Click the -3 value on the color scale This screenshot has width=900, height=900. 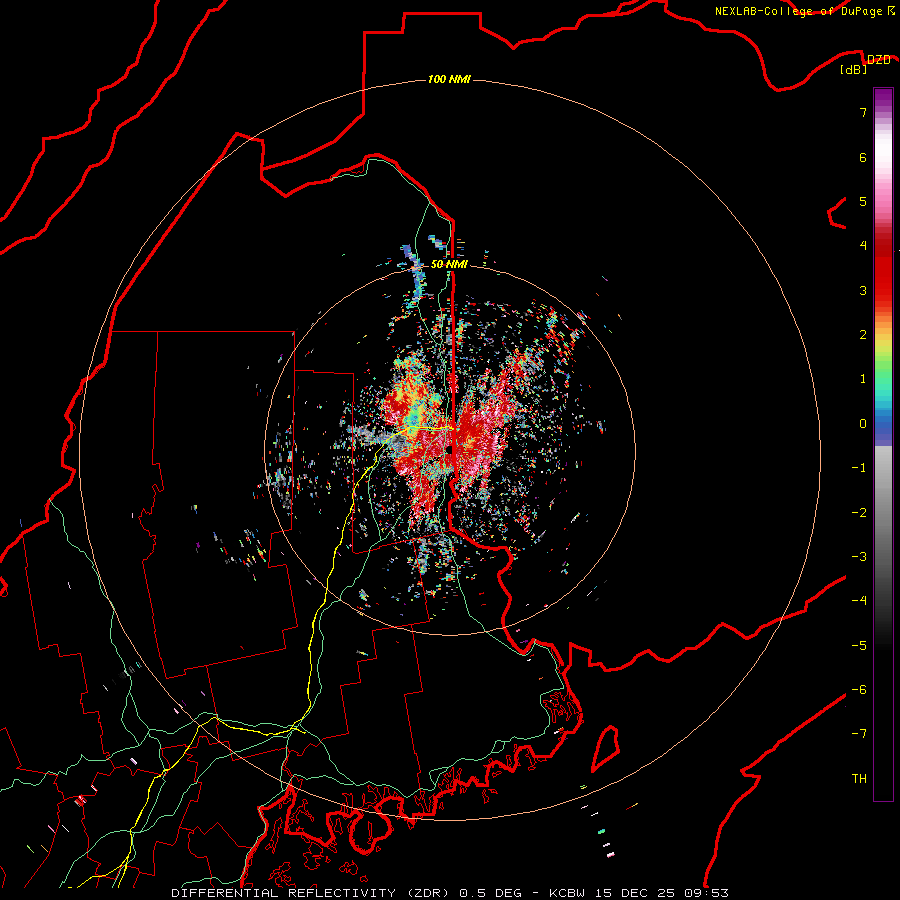click(859, 557)
